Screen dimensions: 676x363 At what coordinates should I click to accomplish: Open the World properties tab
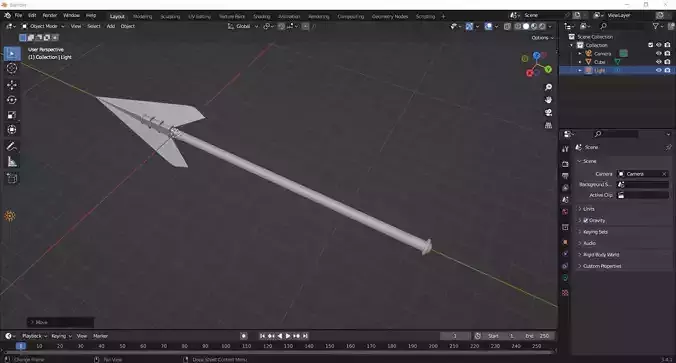tap(565, 212)
